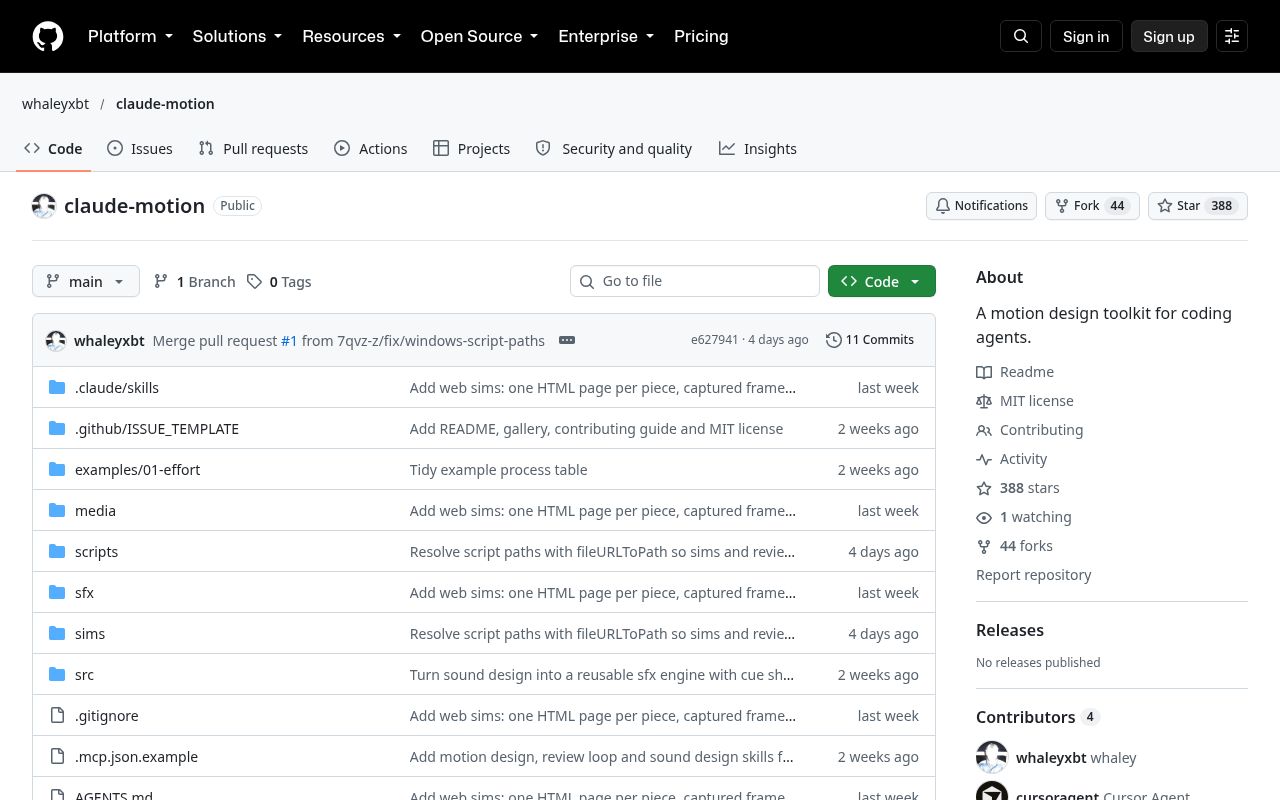Click the Report repository link
Image resolution: width=1280 pixels, height=800 pixels.
tap(1034, 575)
